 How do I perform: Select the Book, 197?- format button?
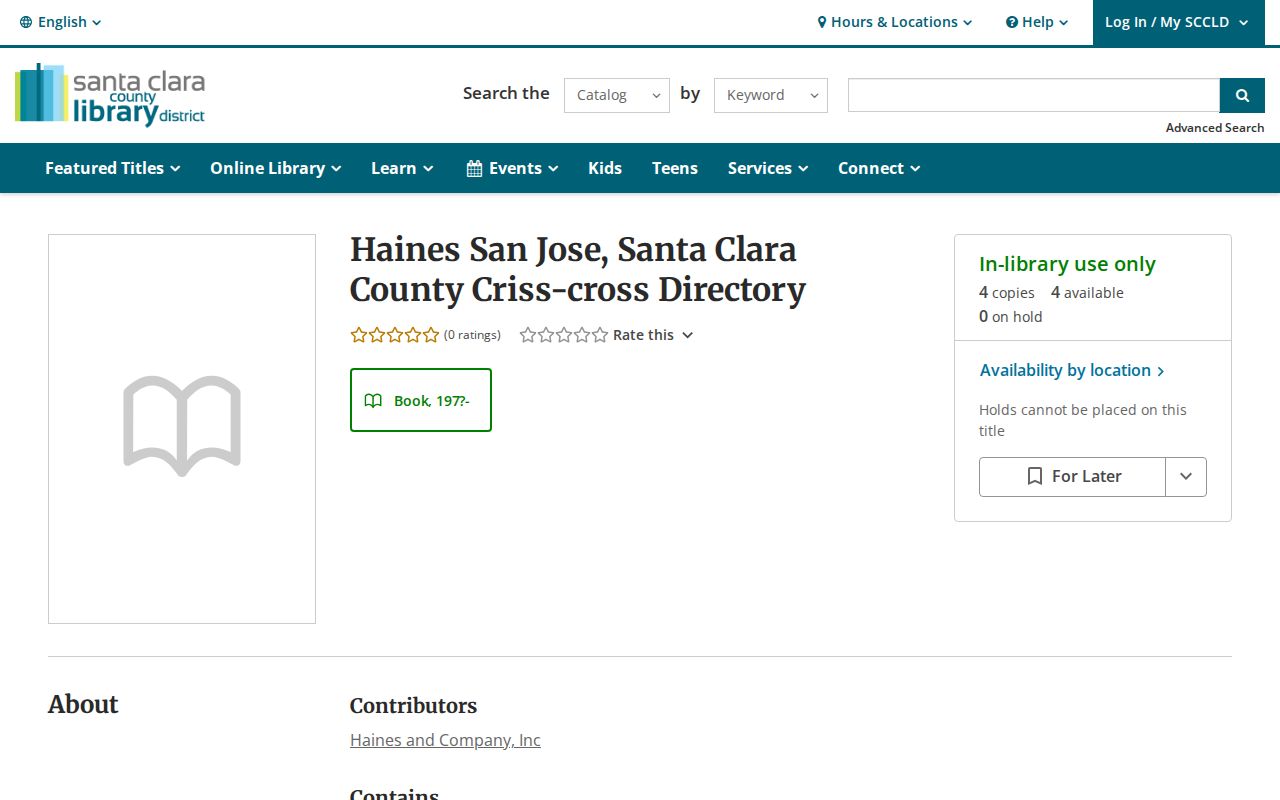[x=421, y=400]
